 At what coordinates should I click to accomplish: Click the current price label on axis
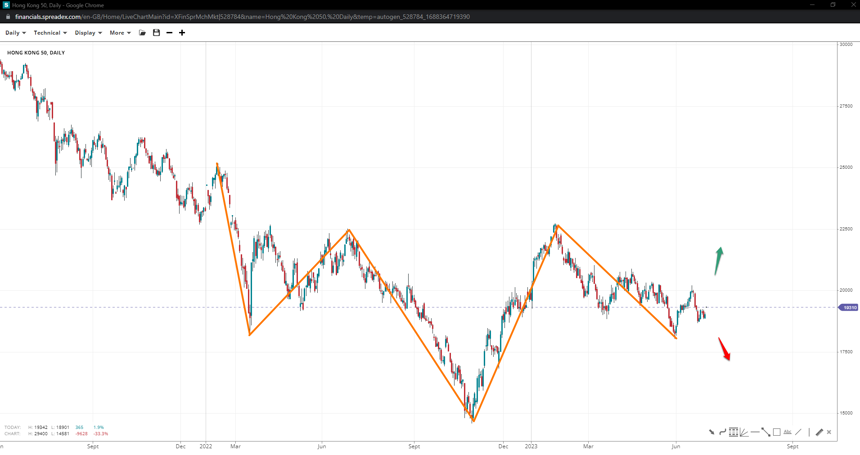click(x=848, y=308)
